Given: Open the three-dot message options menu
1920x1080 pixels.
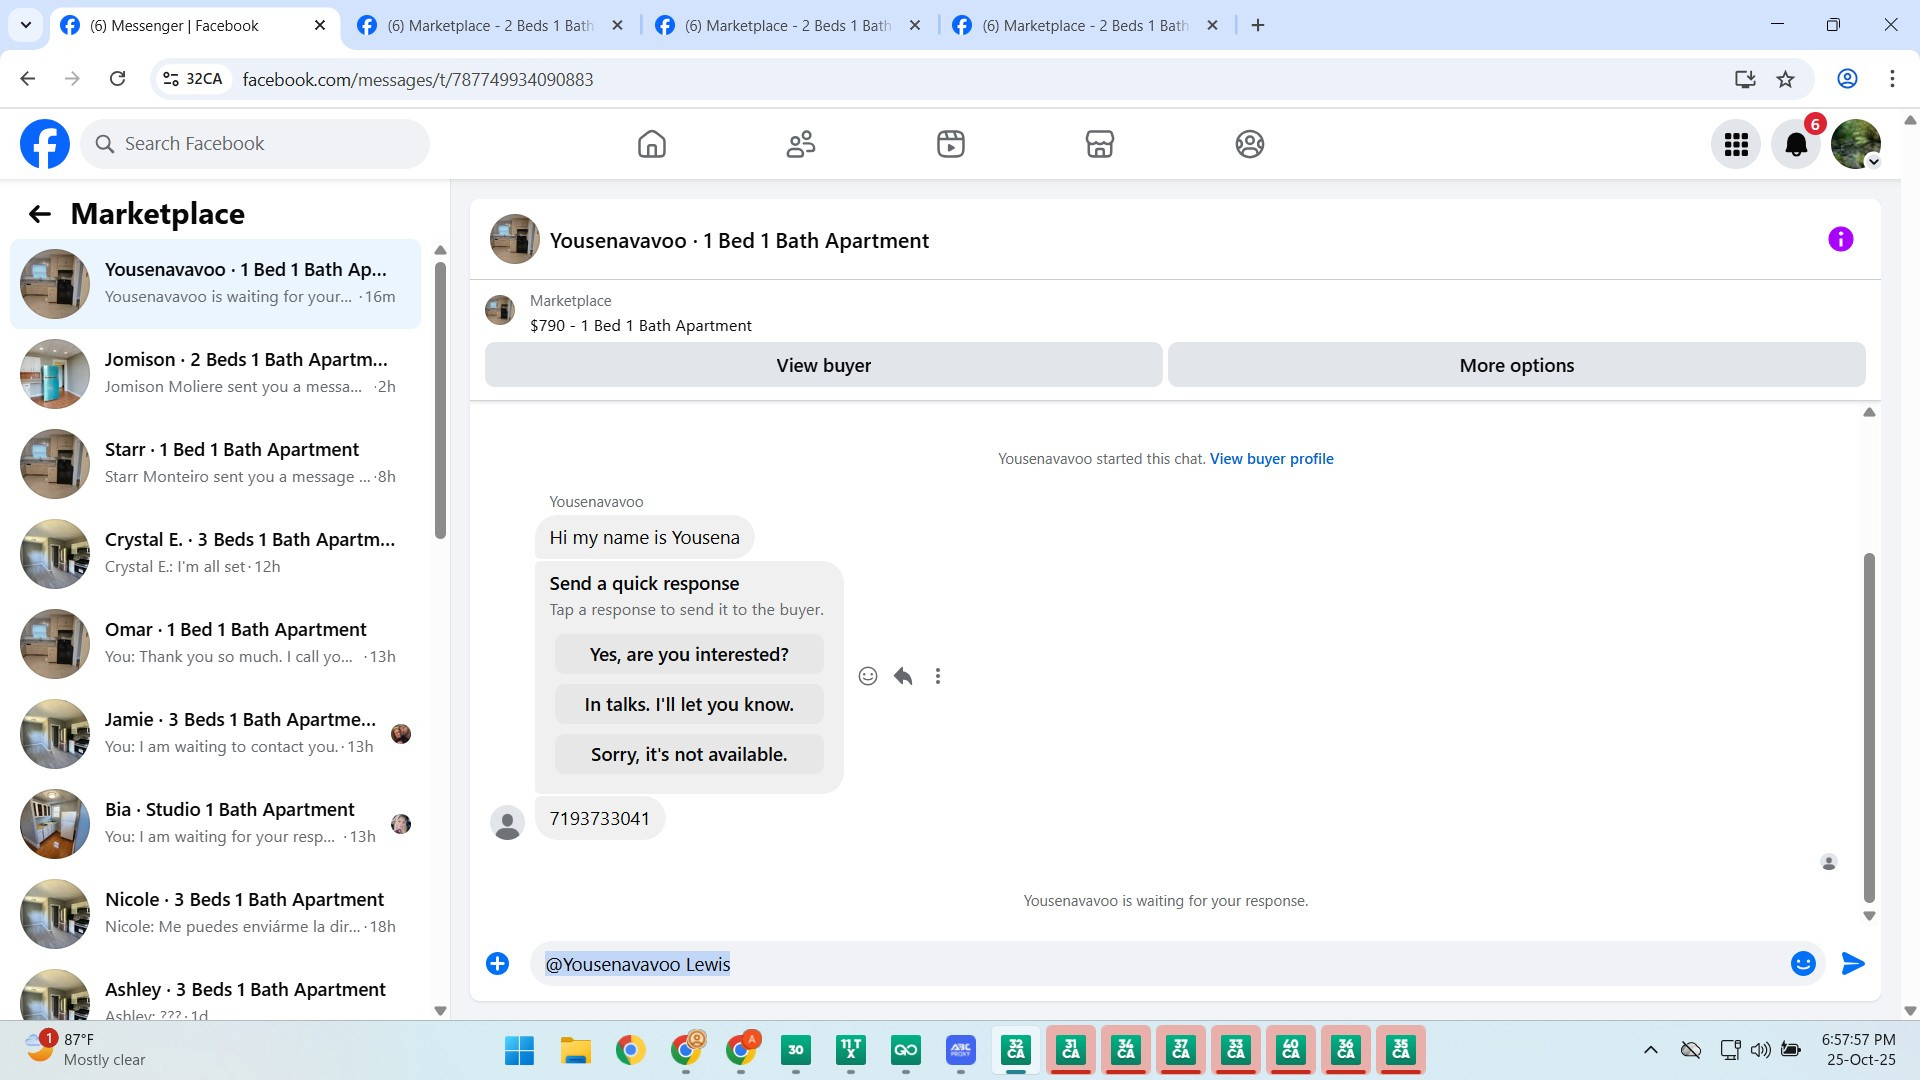Looking at the screenshot, I should point(938,676).
